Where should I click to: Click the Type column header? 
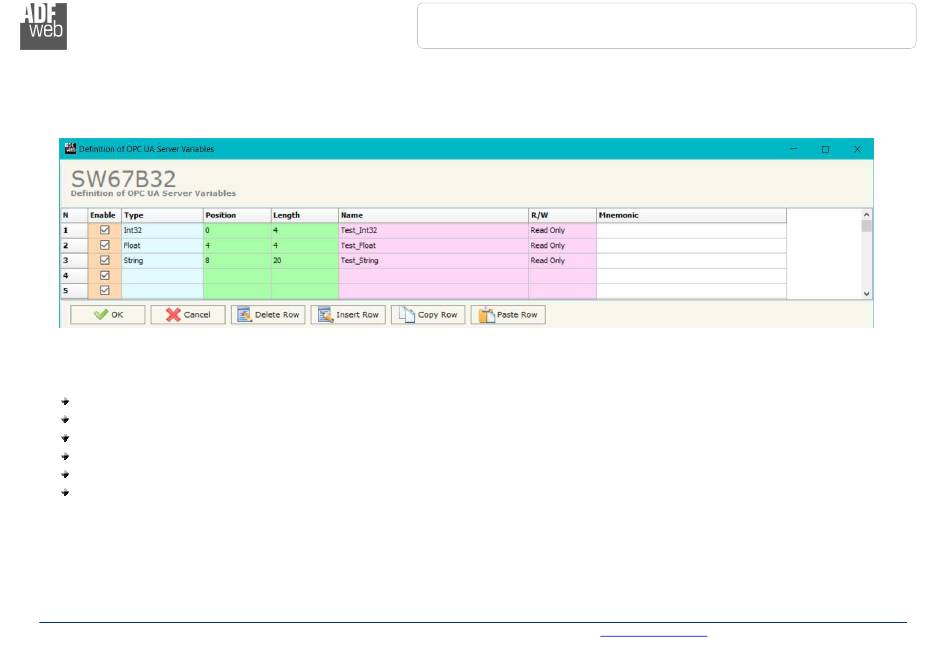pos(162,215)
